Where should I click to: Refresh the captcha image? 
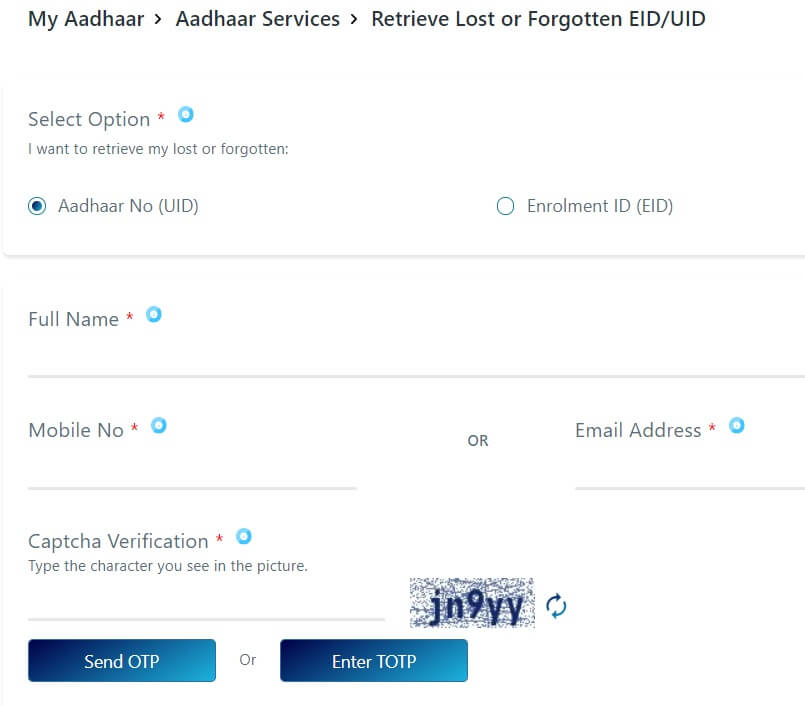point(556,606)
